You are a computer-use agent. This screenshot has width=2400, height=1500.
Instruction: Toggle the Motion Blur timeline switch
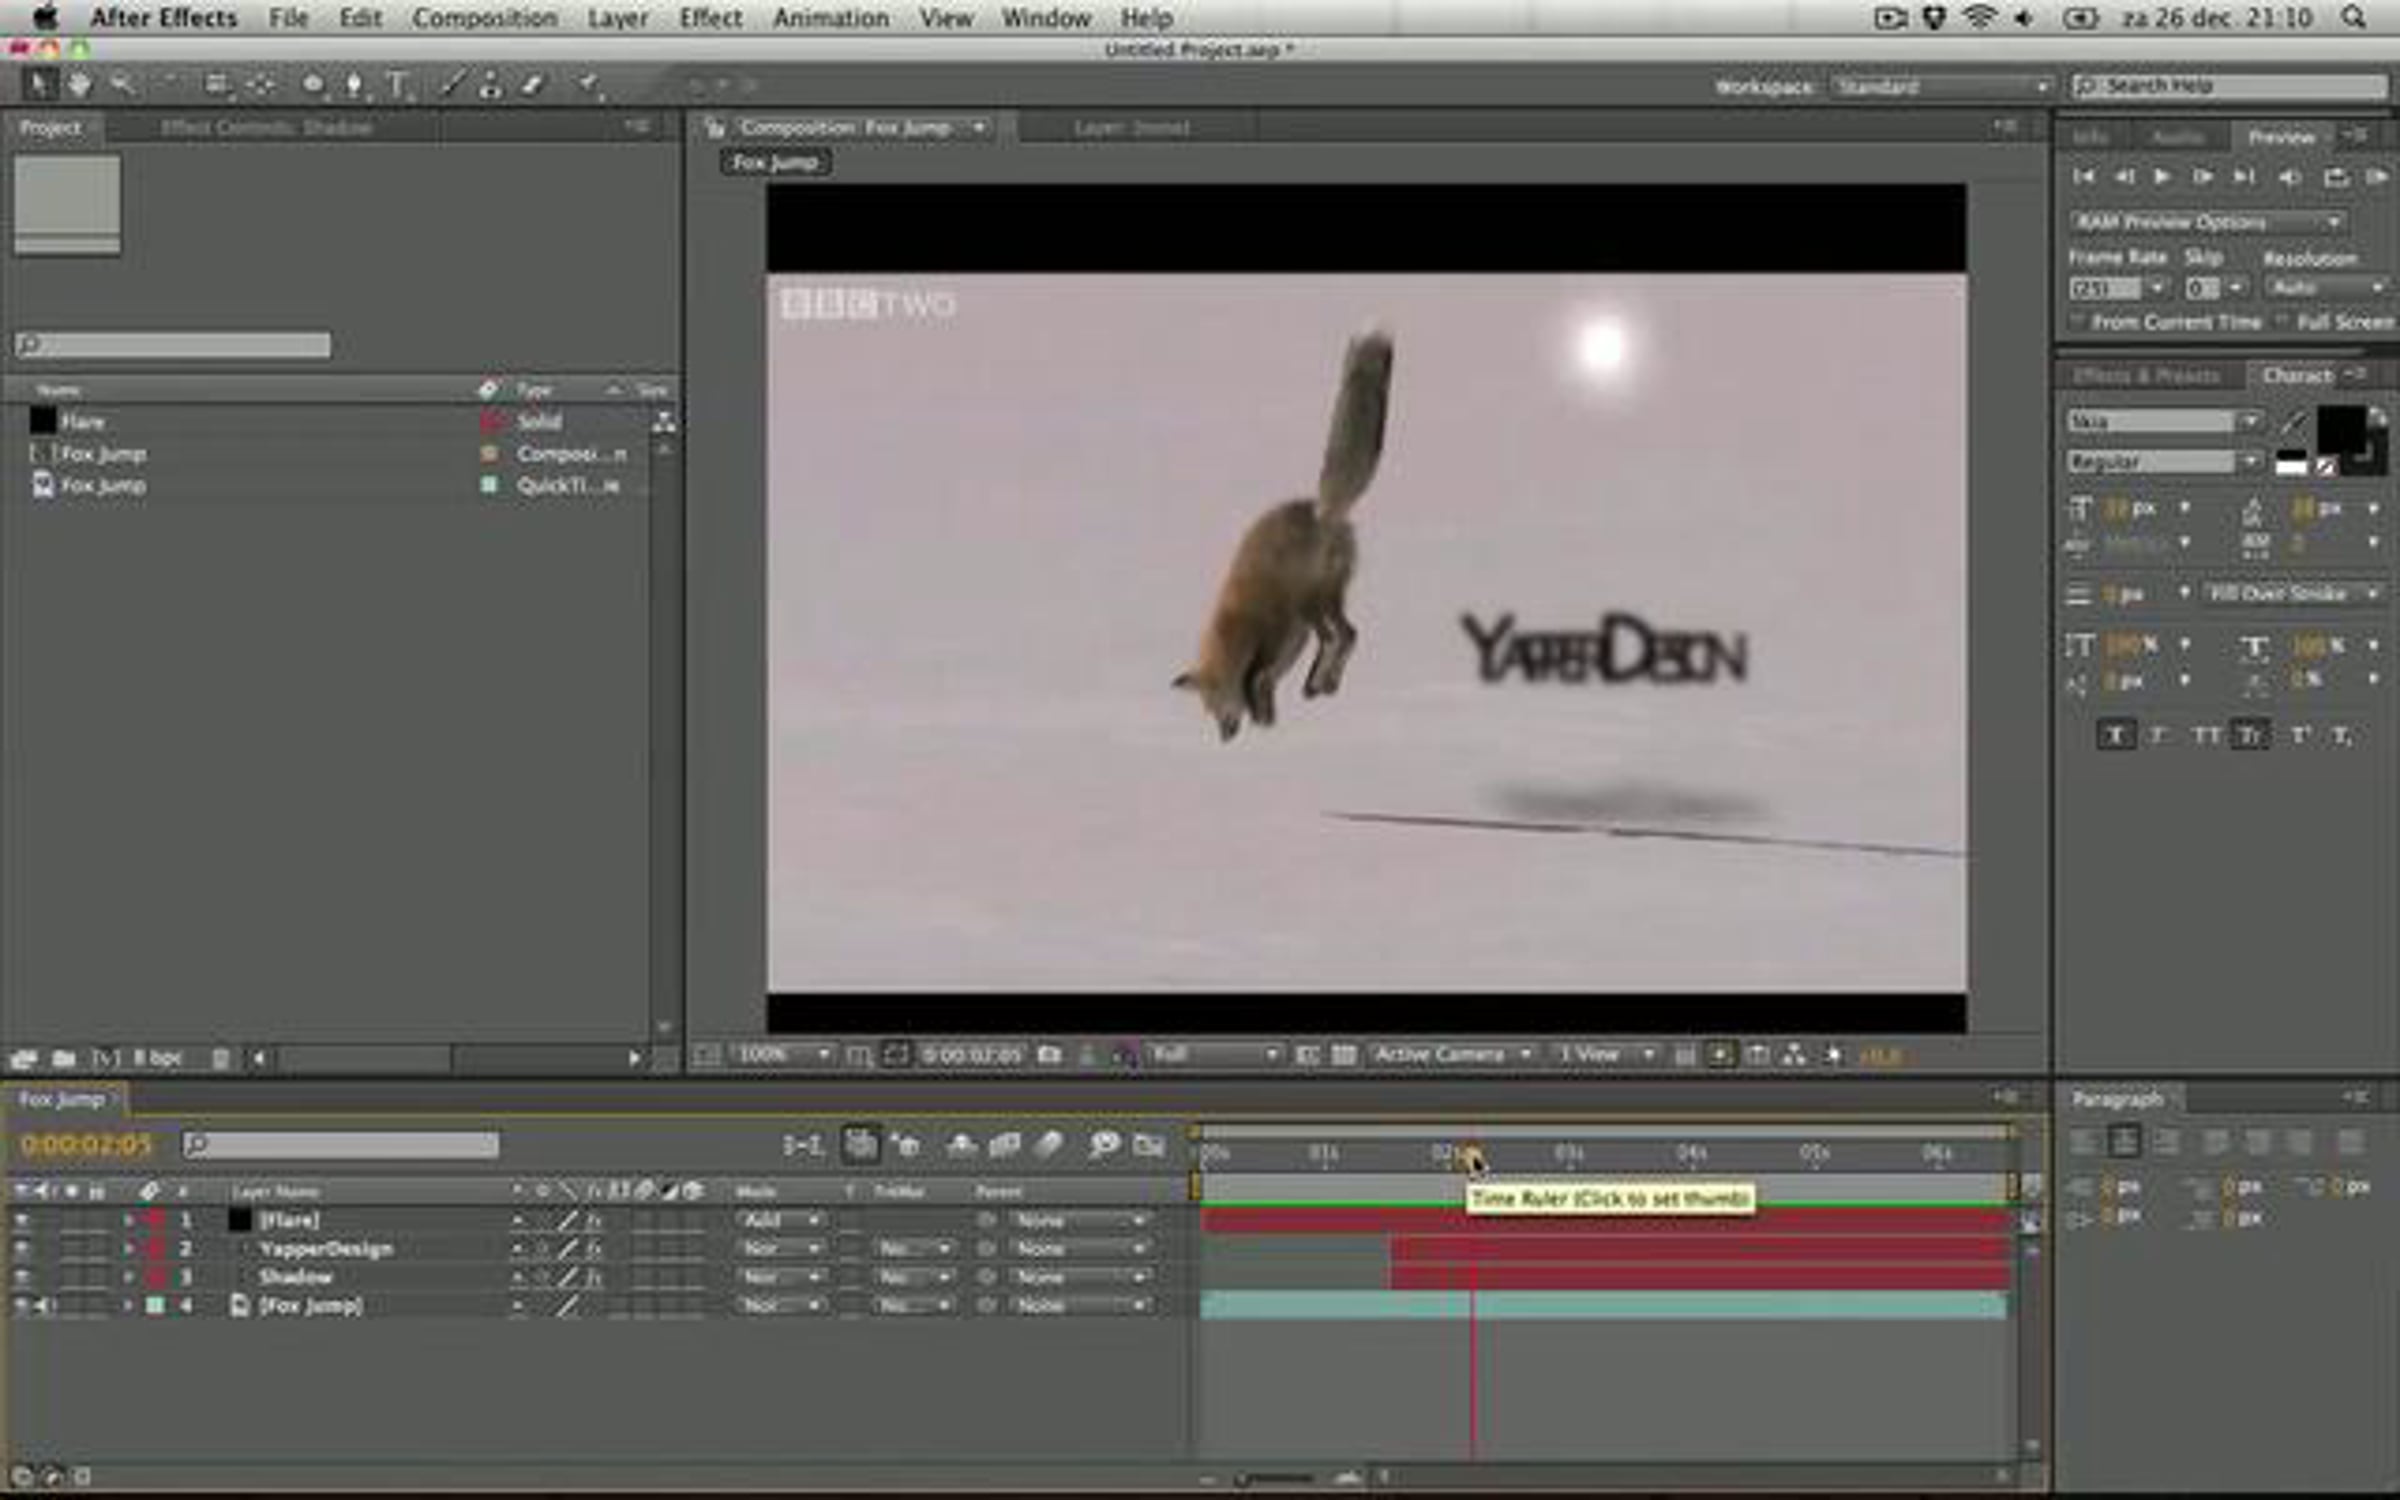tap(1048, 1145)
